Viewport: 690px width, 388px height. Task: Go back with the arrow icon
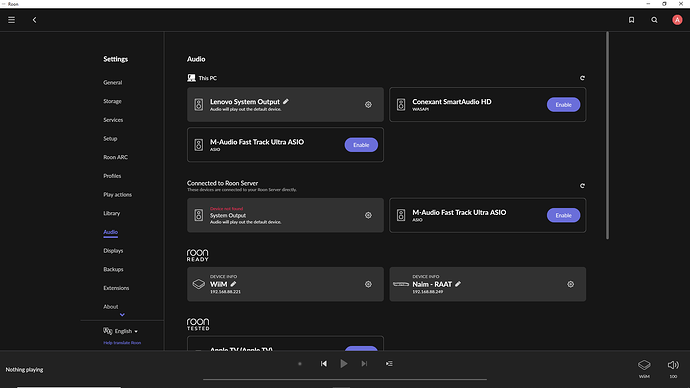[x=34, y=20]
